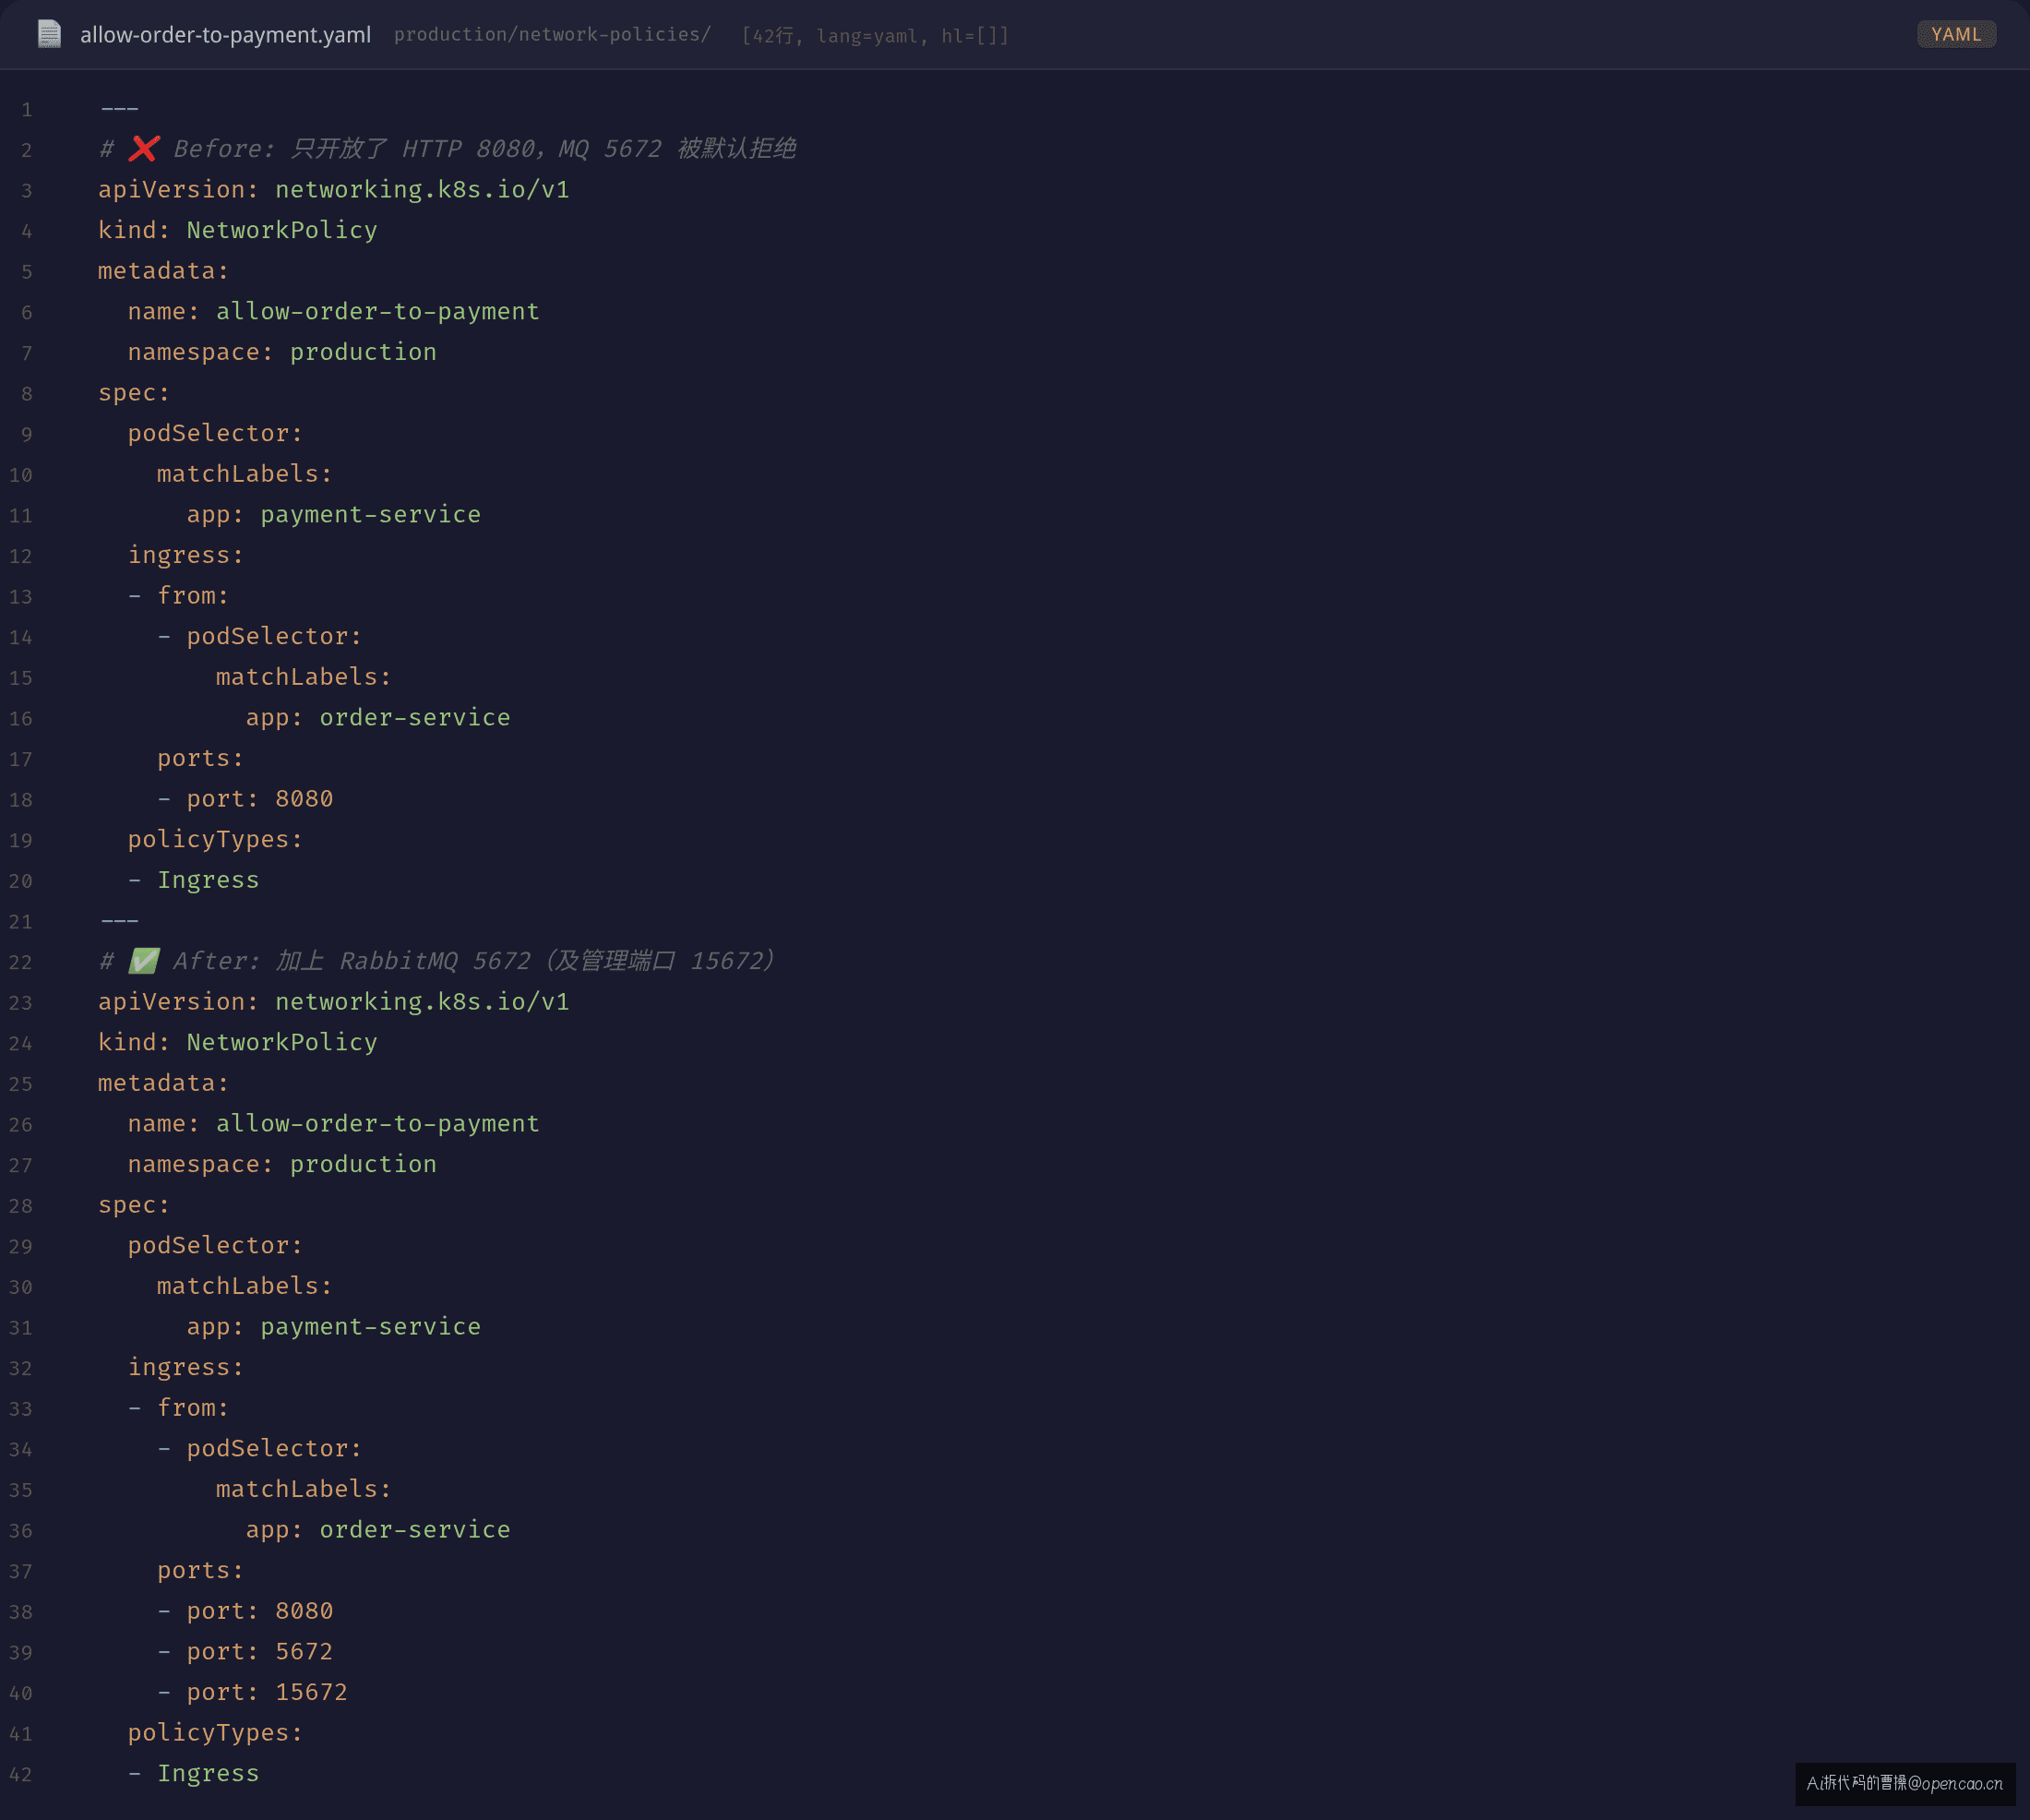2030x1820 pixels.
Task: Click '- port: 15672' on line 40
Action: pos(252,1692)
